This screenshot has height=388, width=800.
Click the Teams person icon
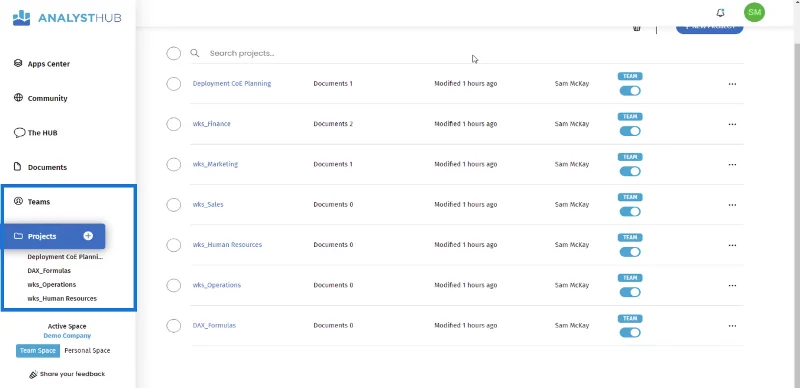18,201
